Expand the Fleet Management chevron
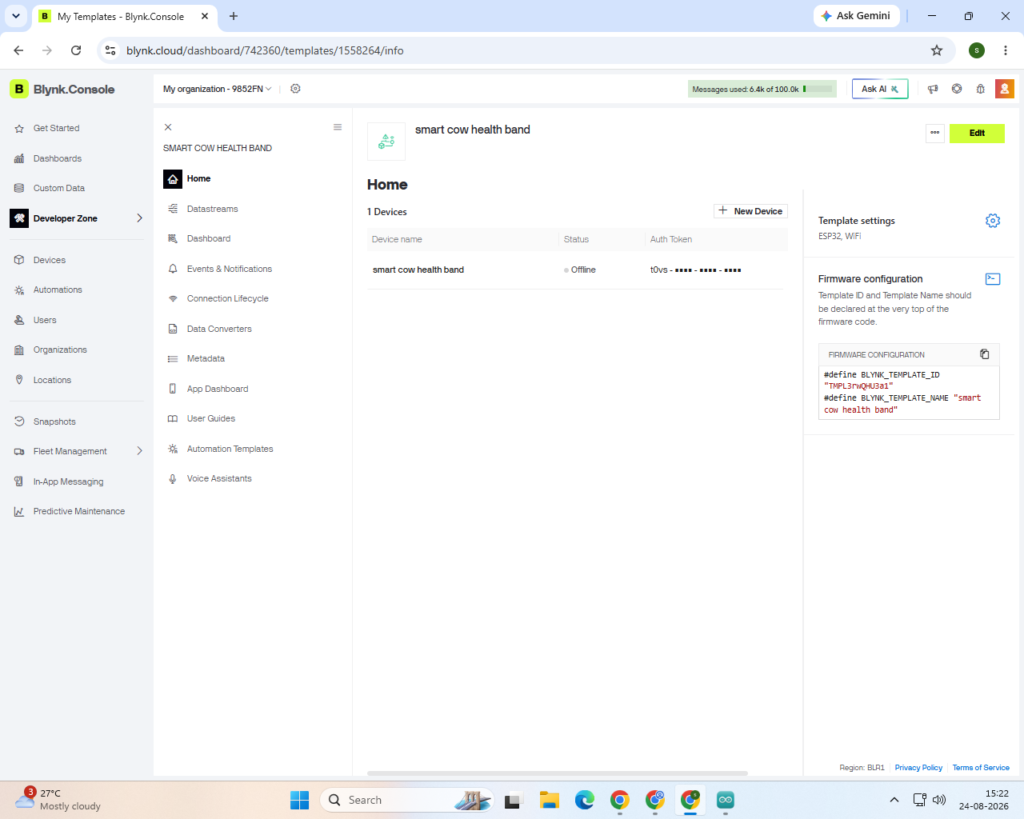The height and width of the screenshot is (819, 1024). 139,451
